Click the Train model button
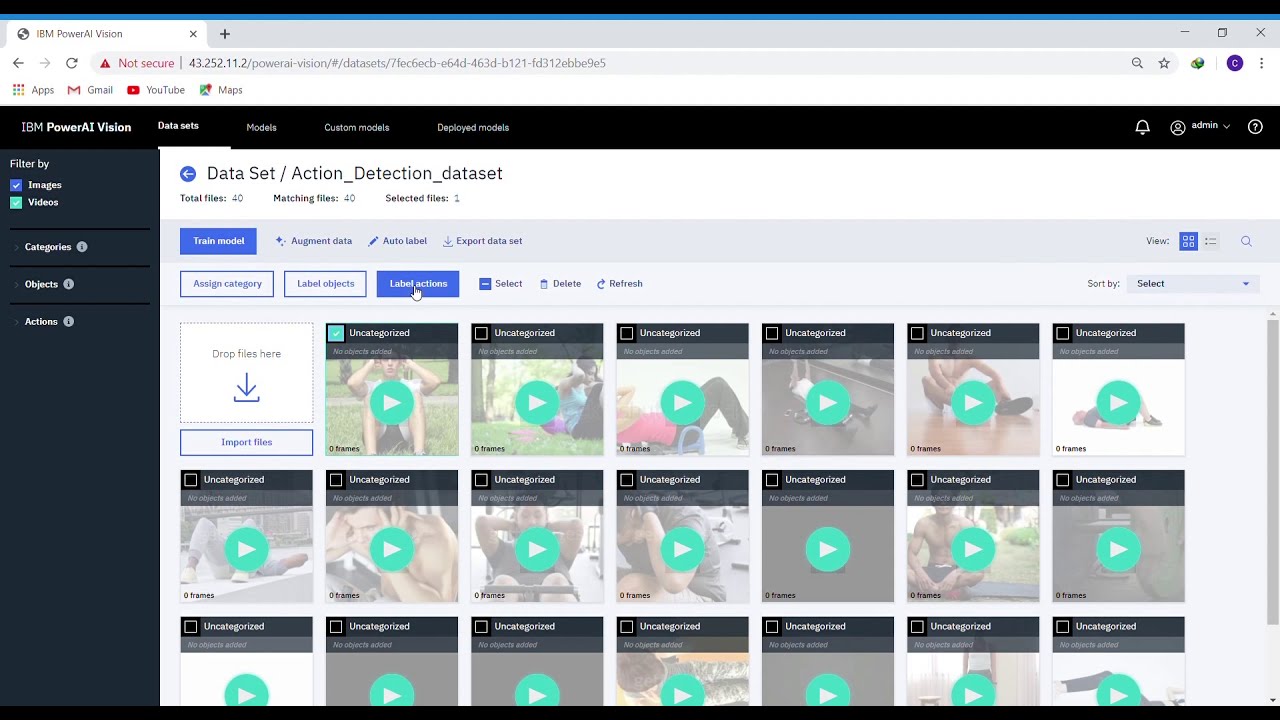Viewport: 1280px width, 720px height. 218,241
